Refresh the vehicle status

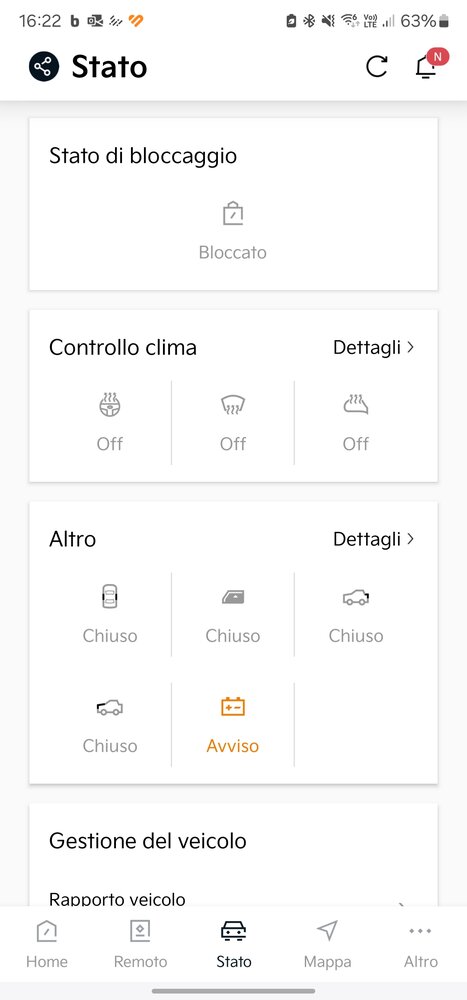click(376, 66)
